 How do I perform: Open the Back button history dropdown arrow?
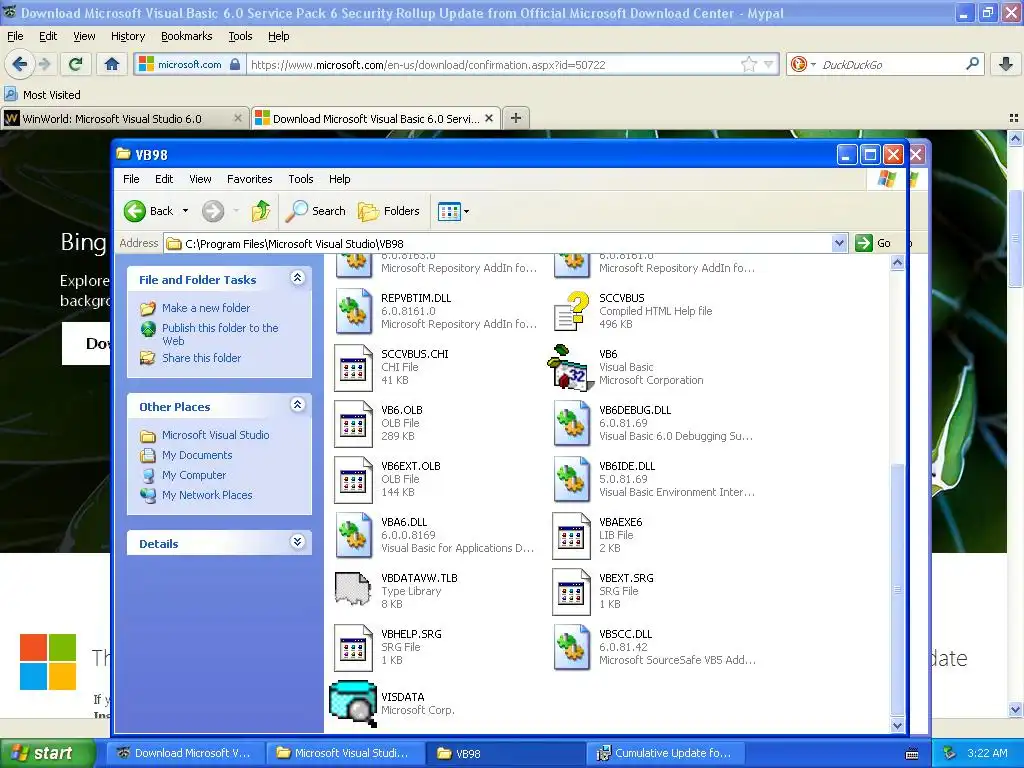(185, 211)
